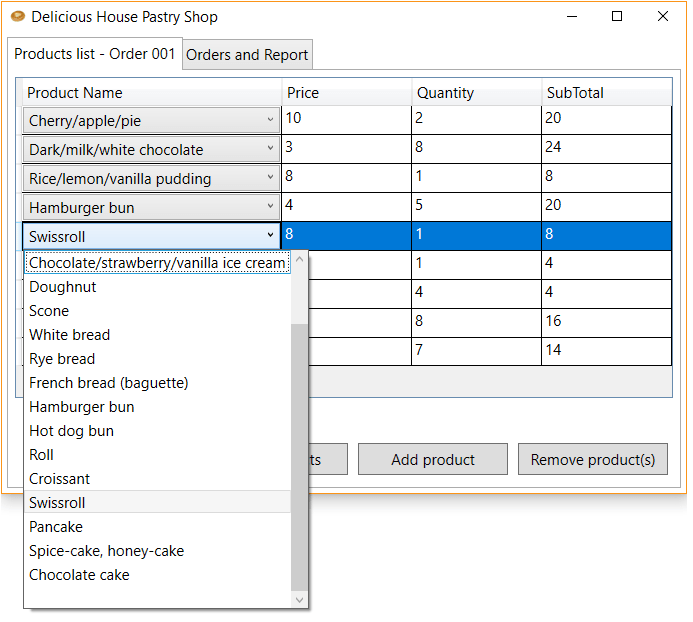Select Chocolate cake from the list

pyautogui.click(x=79, y=575)
